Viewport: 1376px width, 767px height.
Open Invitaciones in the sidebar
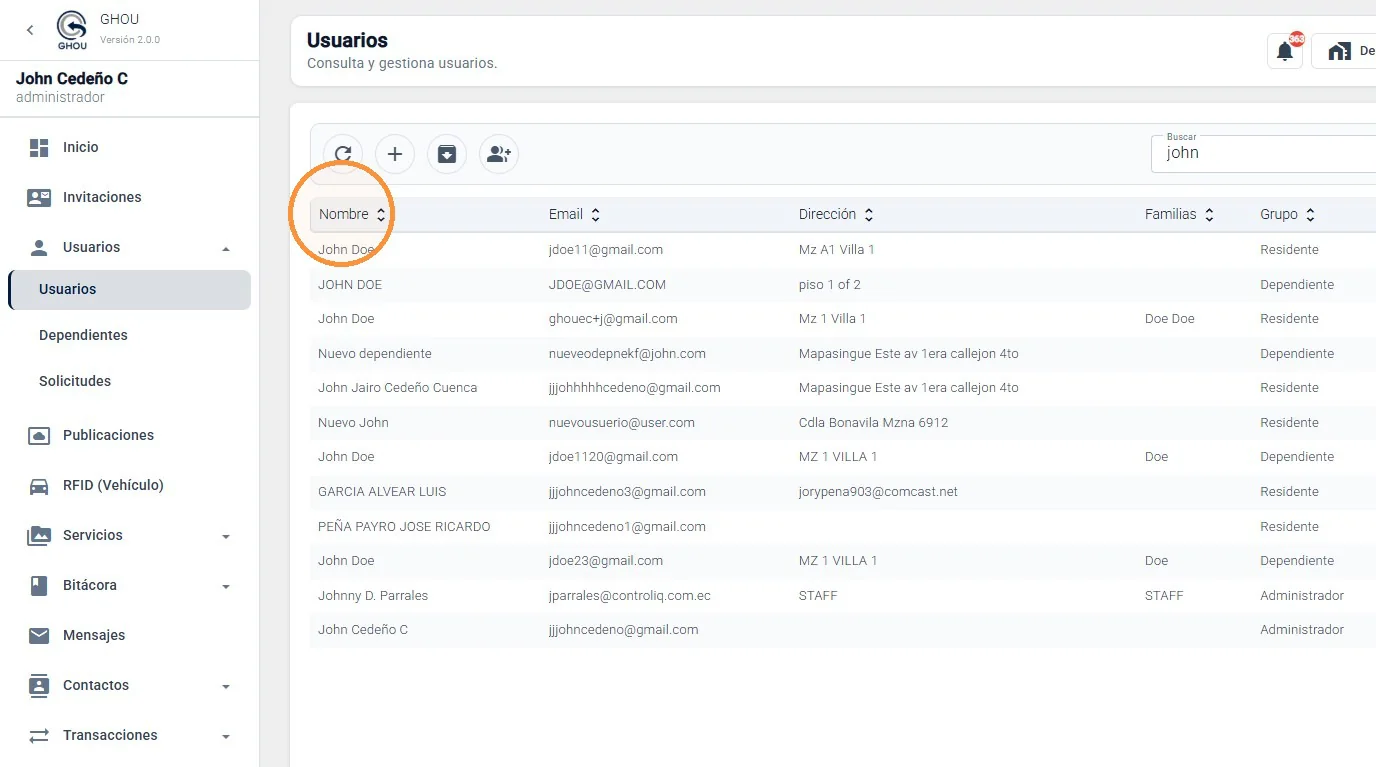point(129,197)
